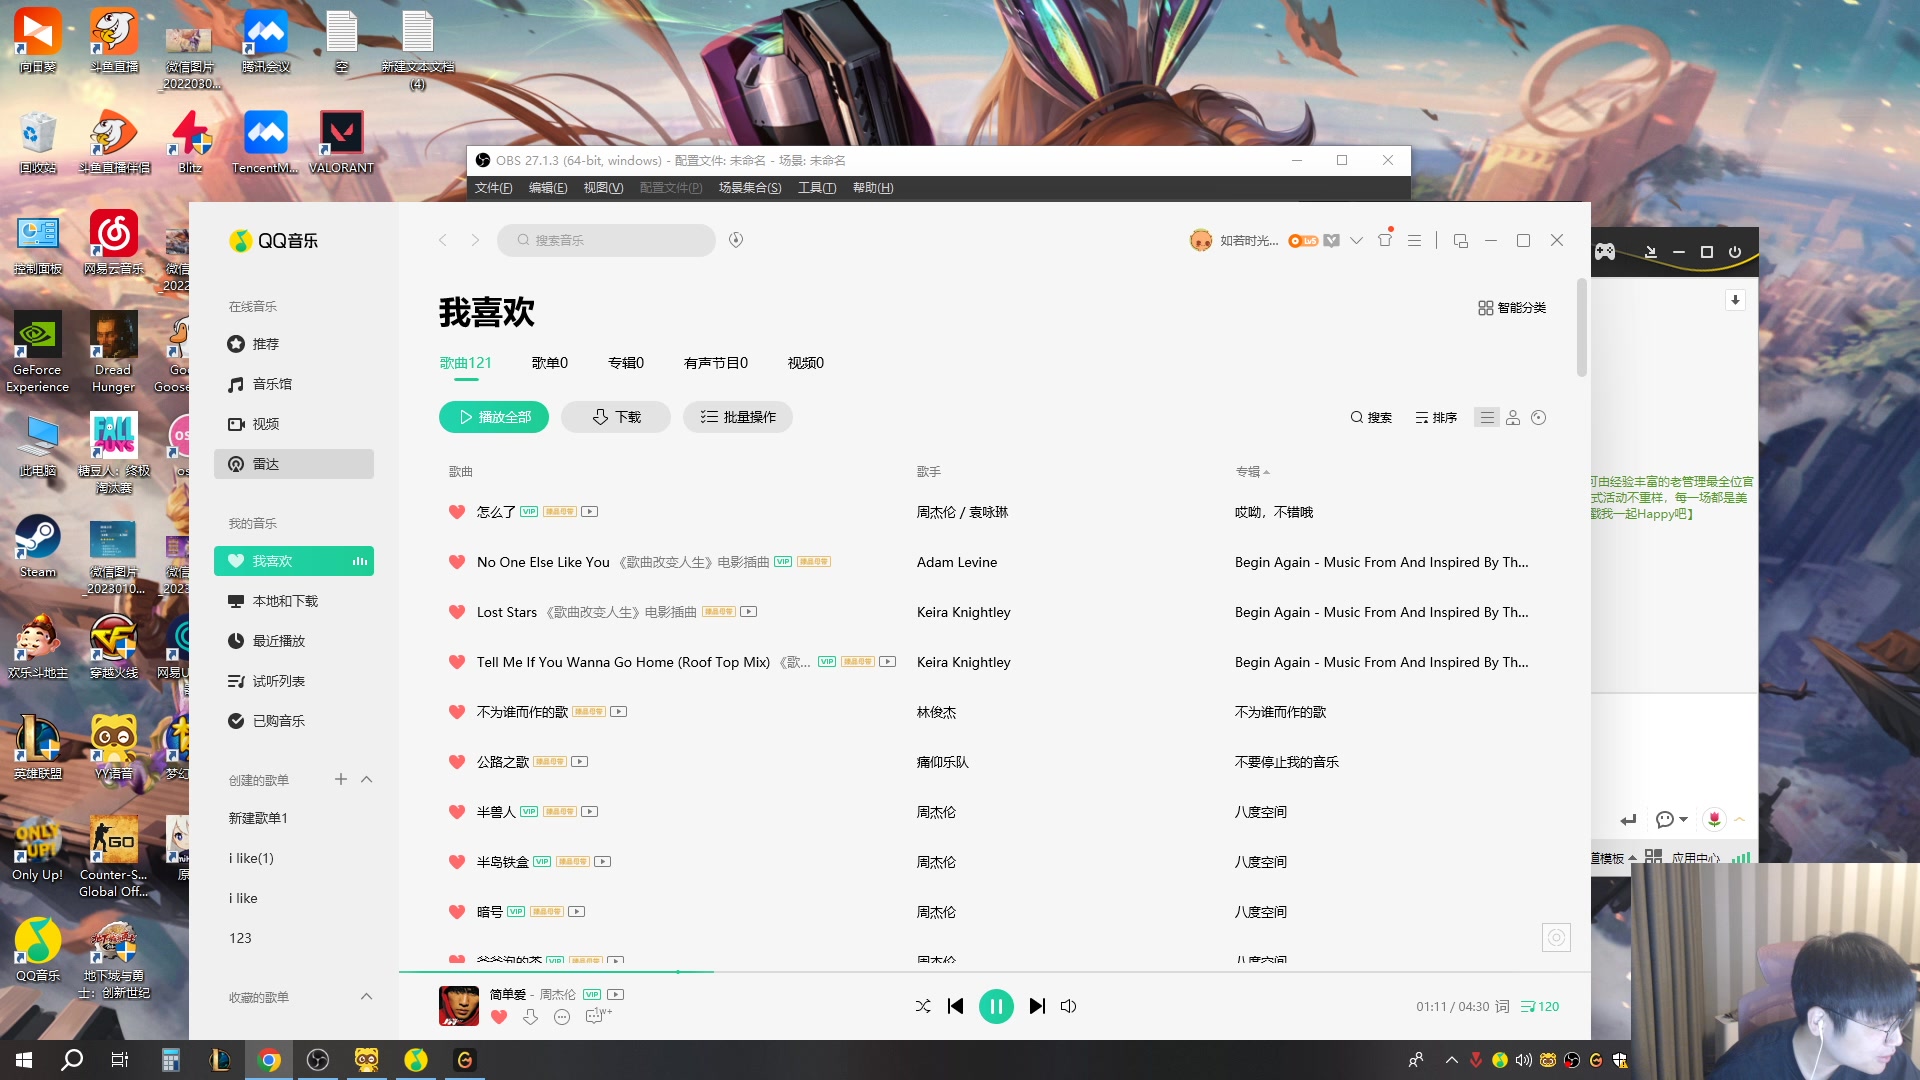Go forward with the right arrow
Screen dimensions: 1920x1080
[x=475, y=240]
